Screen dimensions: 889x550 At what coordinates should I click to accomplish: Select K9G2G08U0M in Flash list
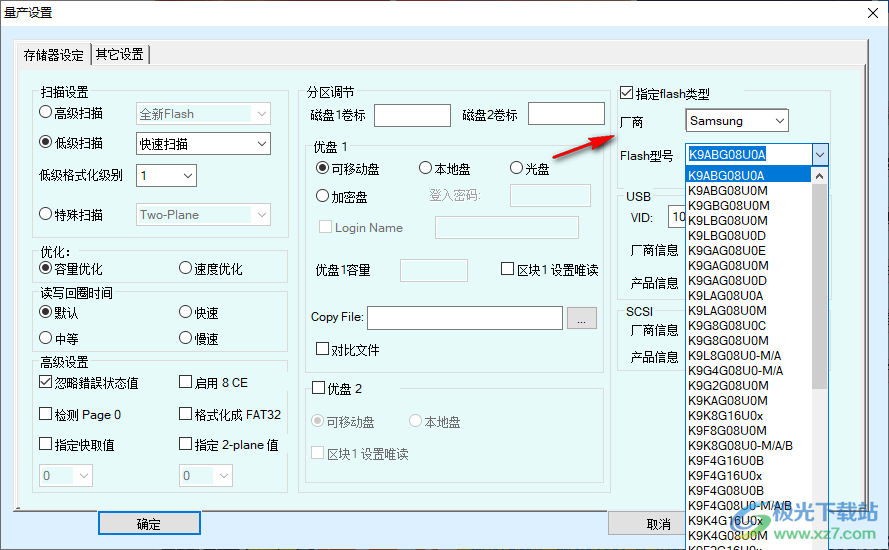748,386
